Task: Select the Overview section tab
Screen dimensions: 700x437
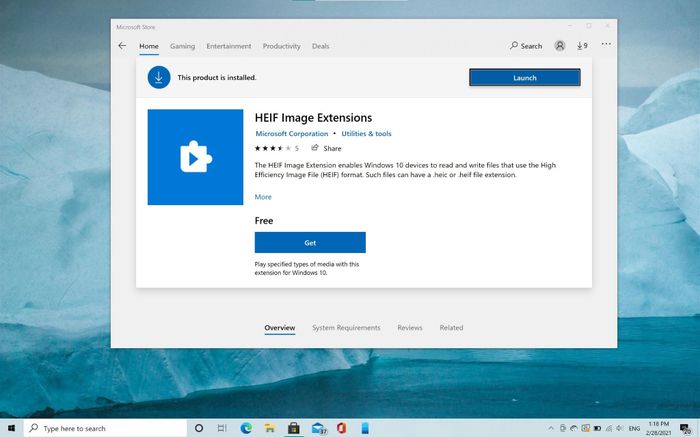Action: coord(279,328)
